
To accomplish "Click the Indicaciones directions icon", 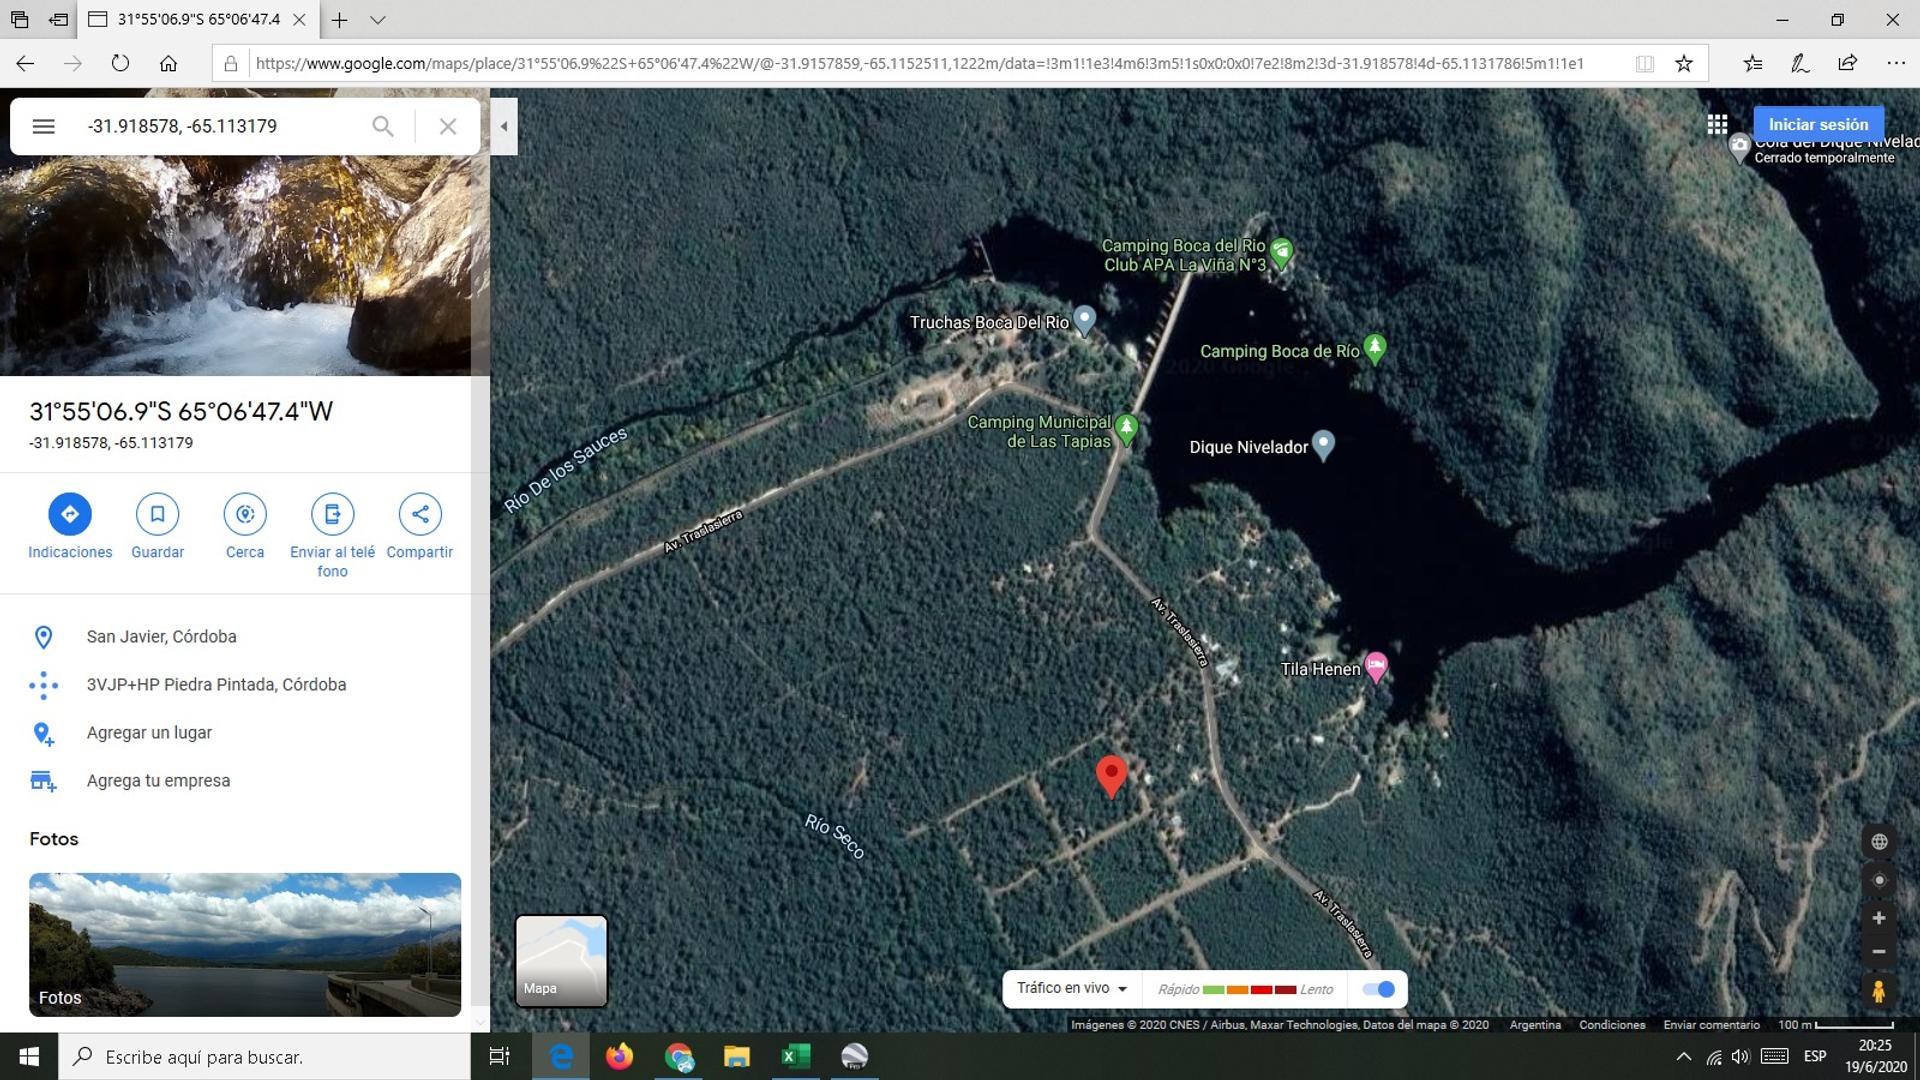I will coord(70,514).
